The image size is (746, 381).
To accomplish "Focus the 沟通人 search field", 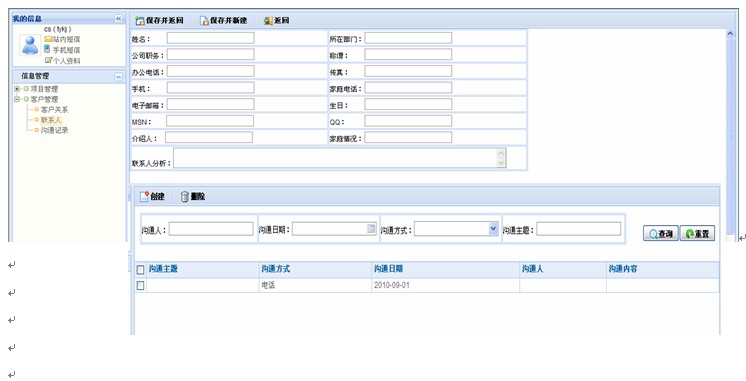I will (211, 229).
